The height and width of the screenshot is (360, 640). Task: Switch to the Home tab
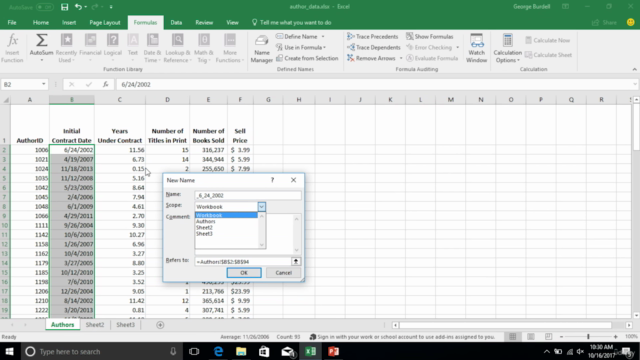coord(41,22)
